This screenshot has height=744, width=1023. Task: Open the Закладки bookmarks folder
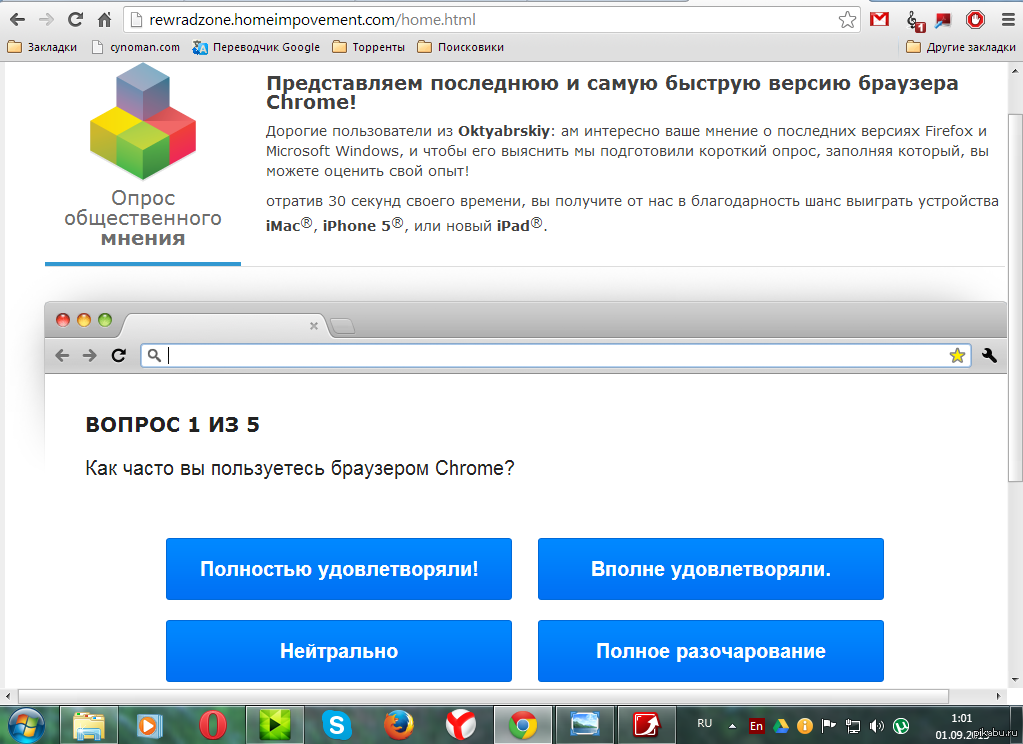pyautogui.click(x=42, y=47)
